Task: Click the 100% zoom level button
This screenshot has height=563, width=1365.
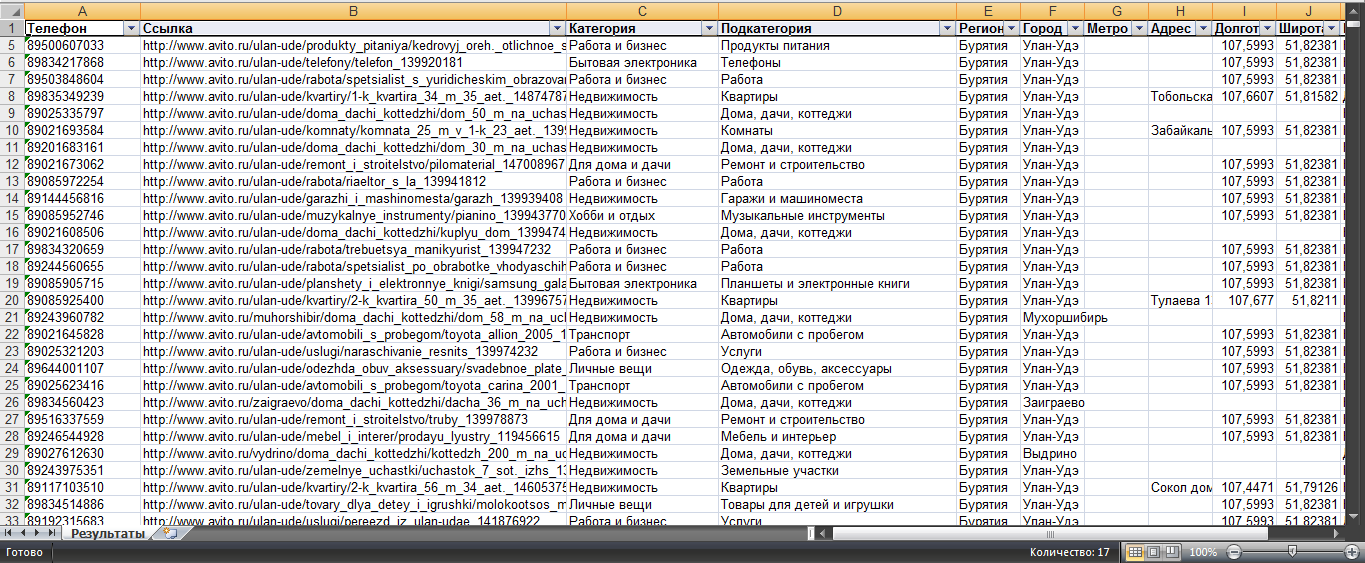Action: (1203, 552)
